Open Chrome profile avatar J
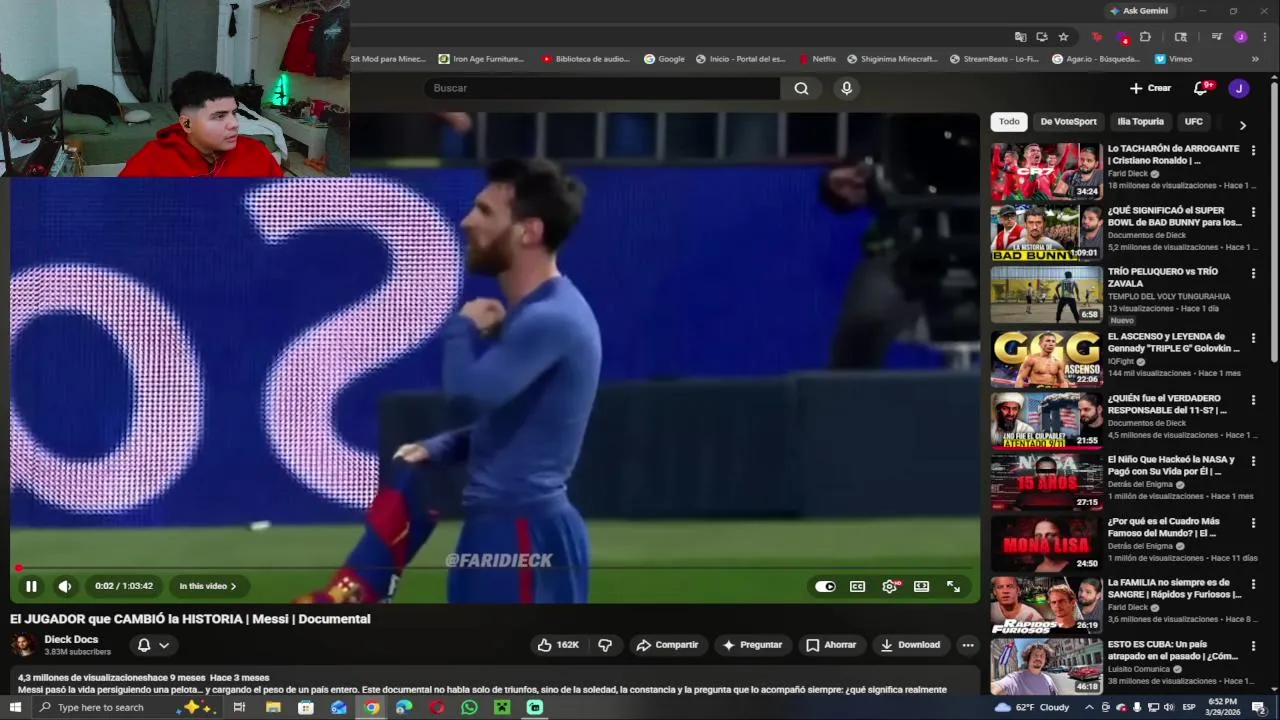The width and height of the screenshot is (1280, 720). [x=1241, y=37]
